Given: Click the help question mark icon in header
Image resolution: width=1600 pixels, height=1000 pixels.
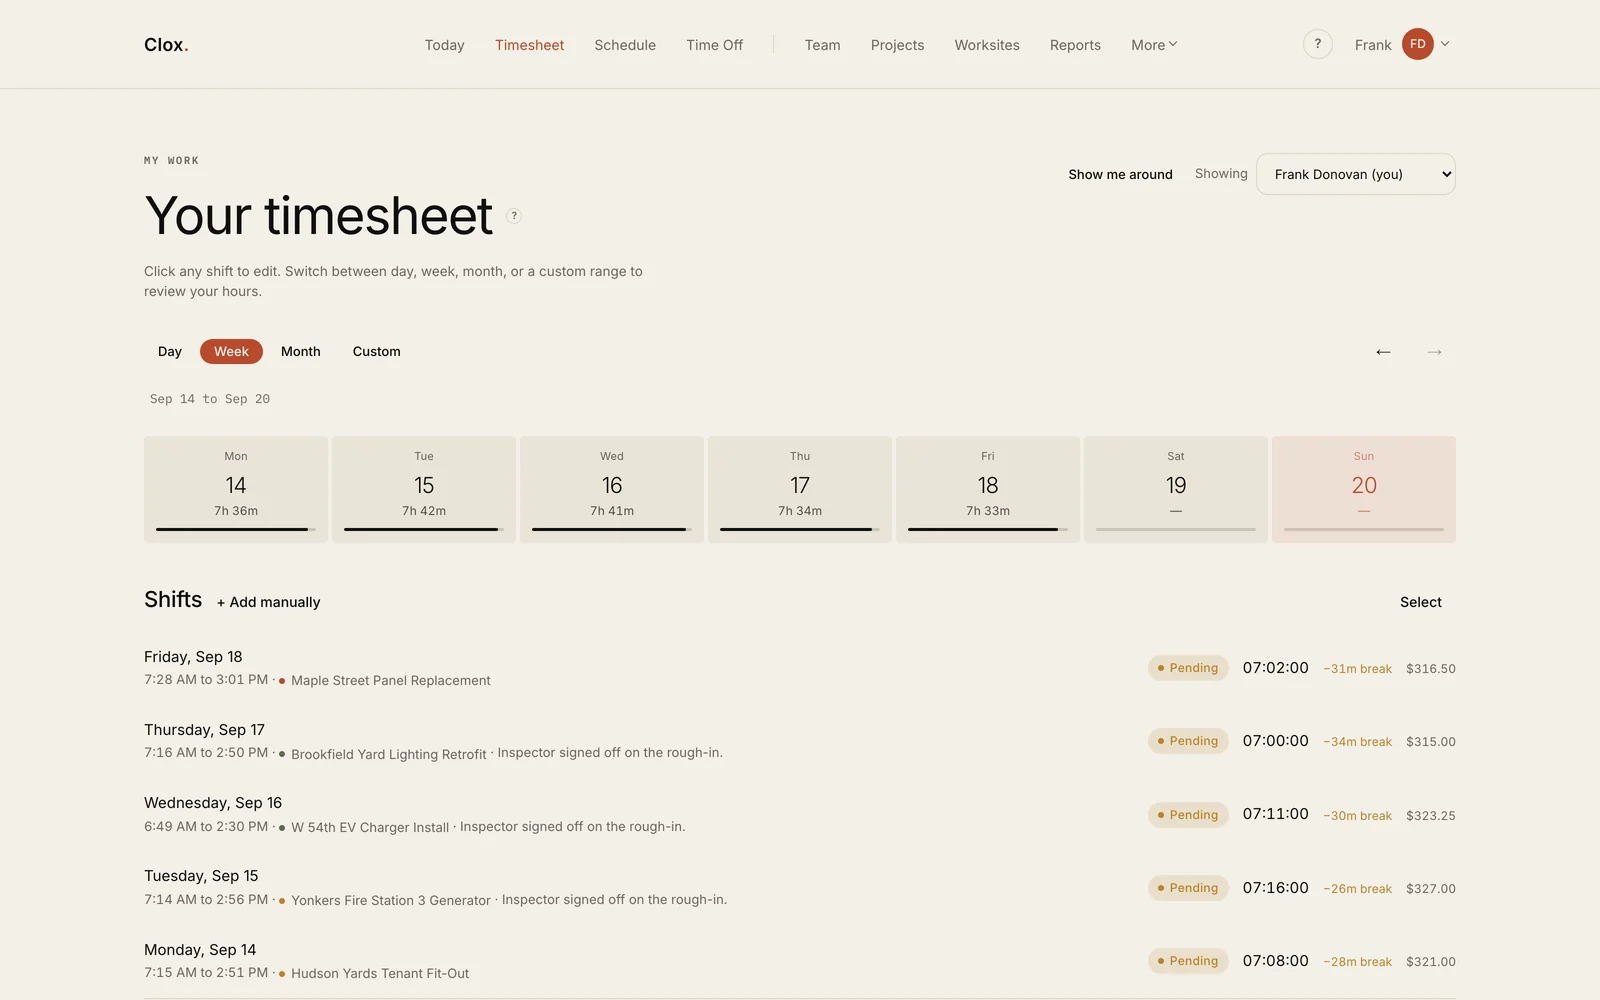Looking at the screenshot, I should pyautogui.click(x=1317, y=44).
